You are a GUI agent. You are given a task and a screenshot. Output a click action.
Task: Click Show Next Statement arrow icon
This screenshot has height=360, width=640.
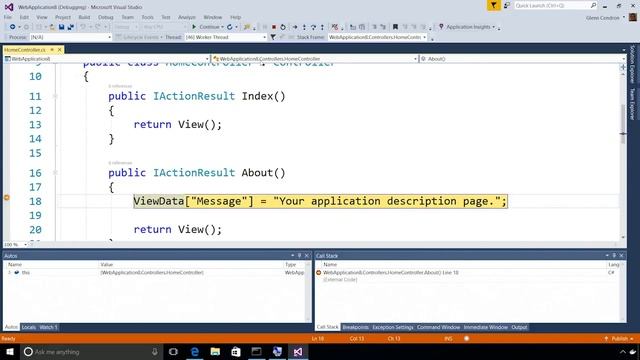tap(295, 27)
